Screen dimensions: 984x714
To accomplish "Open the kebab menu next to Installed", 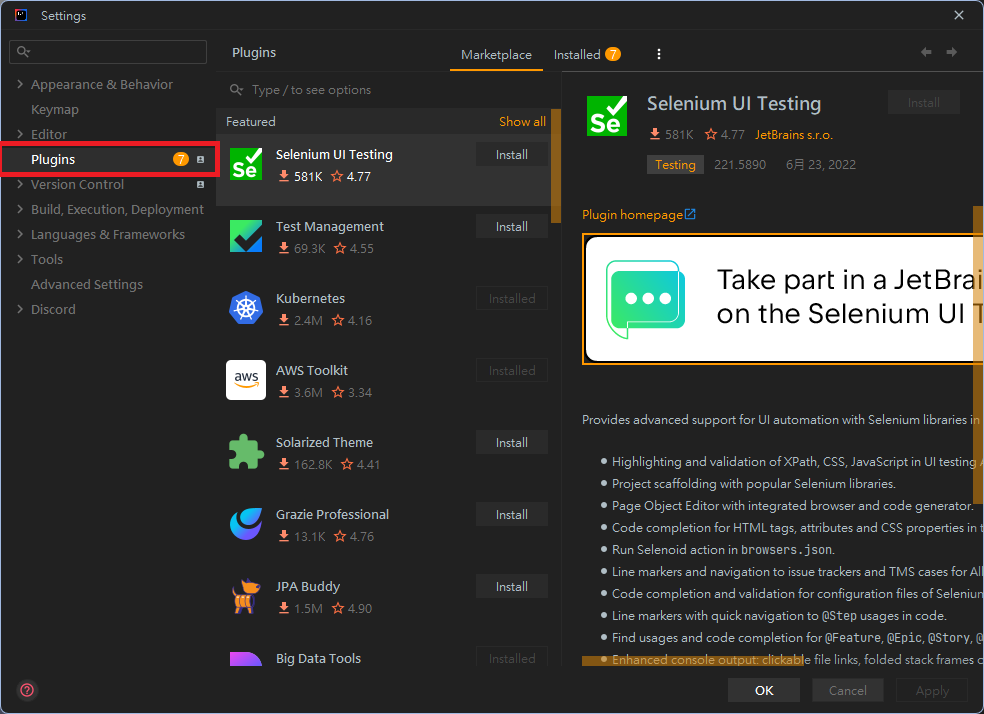I will [658, 54].
